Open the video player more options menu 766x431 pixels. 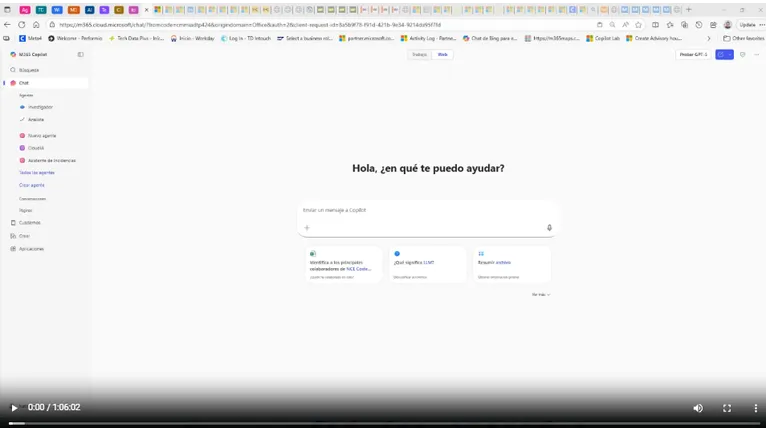pos(755,408)
